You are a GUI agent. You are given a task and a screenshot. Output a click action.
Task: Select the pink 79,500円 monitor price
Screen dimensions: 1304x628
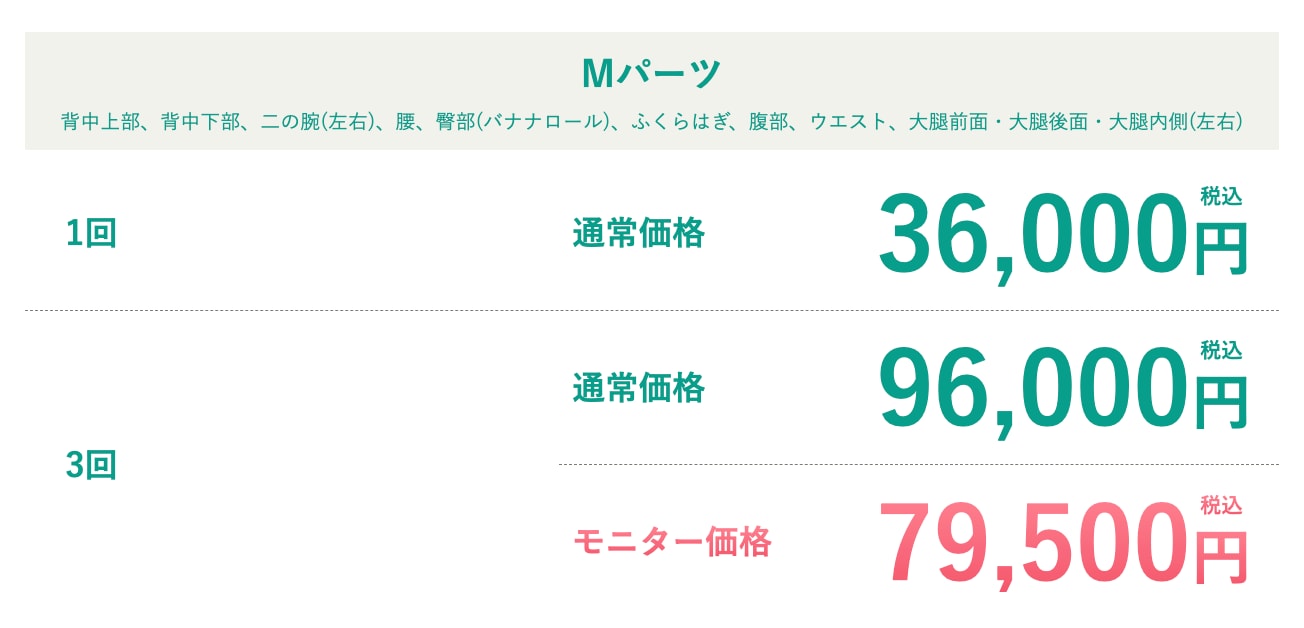pyautogui.click(x=1060, y=545)
